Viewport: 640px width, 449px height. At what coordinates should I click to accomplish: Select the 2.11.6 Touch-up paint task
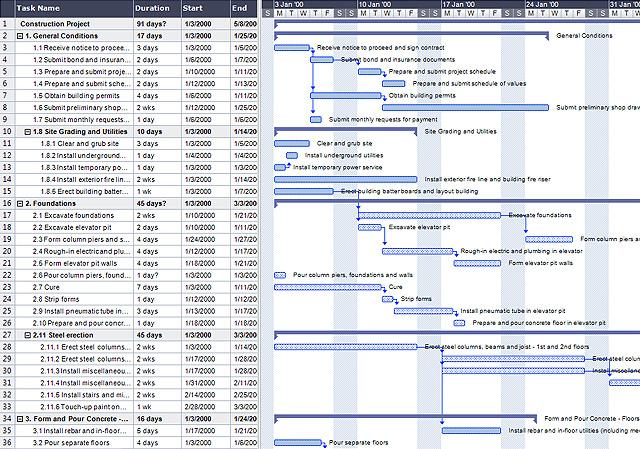click(83, 407)
